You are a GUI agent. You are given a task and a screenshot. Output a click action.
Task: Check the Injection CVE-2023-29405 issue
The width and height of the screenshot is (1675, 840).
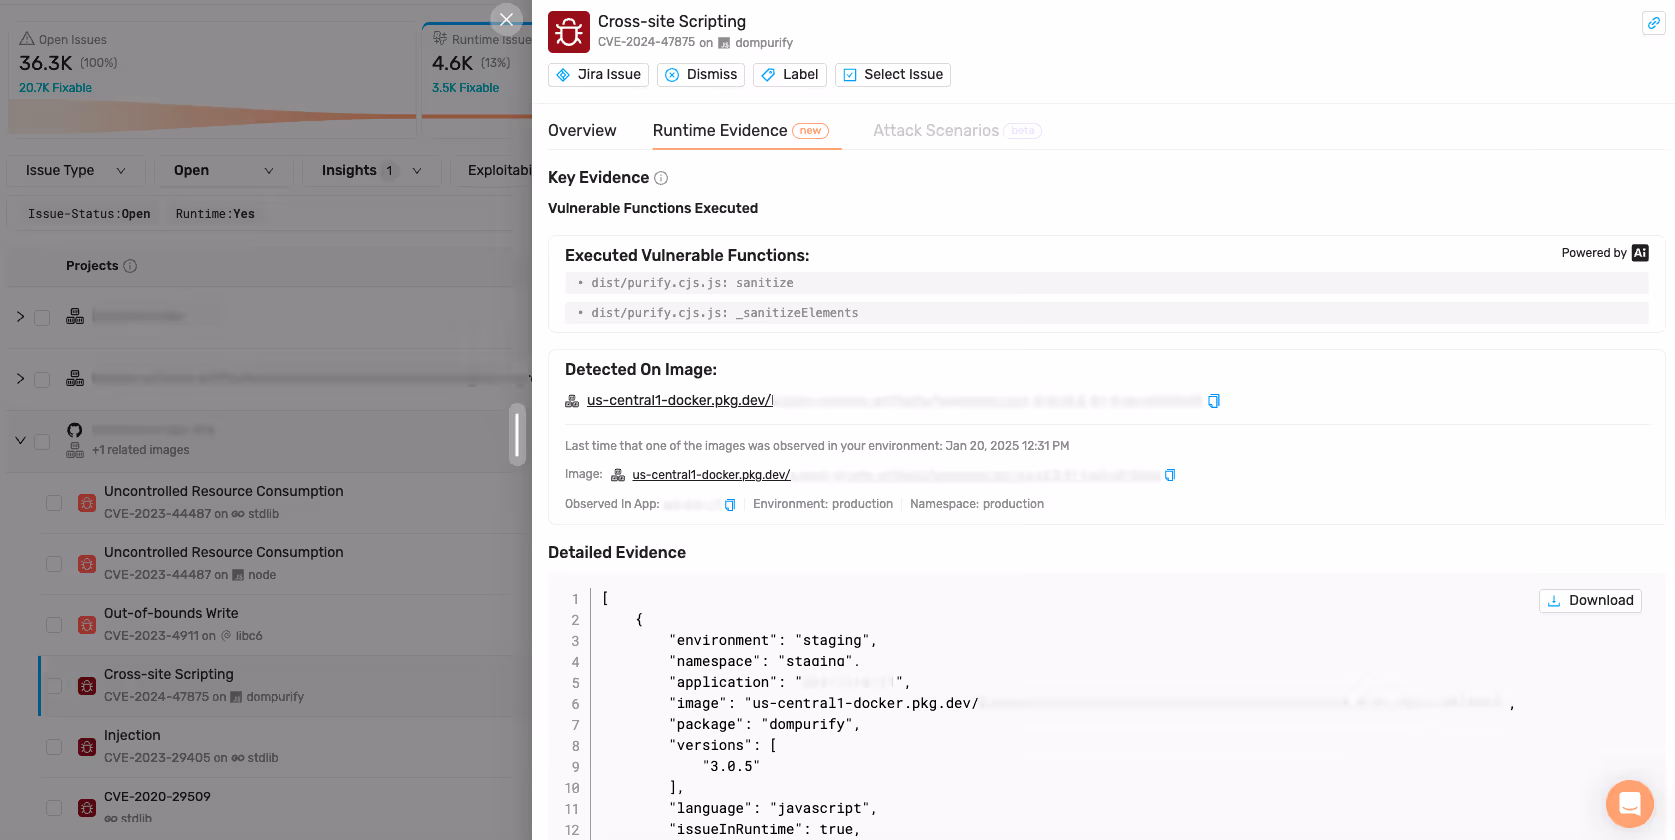click(54, 747)
